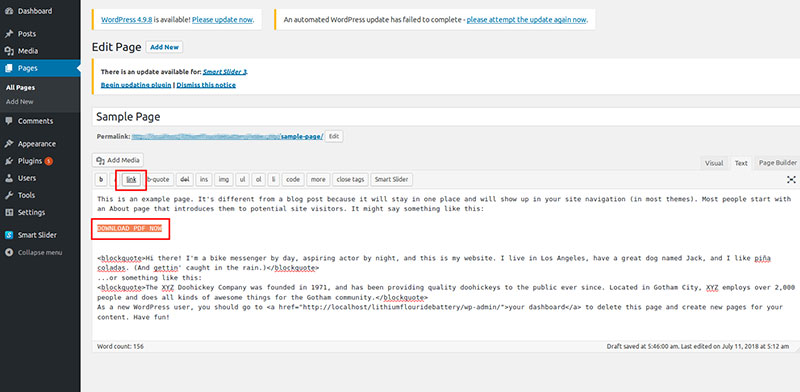Click the link quicktag button

131,180
